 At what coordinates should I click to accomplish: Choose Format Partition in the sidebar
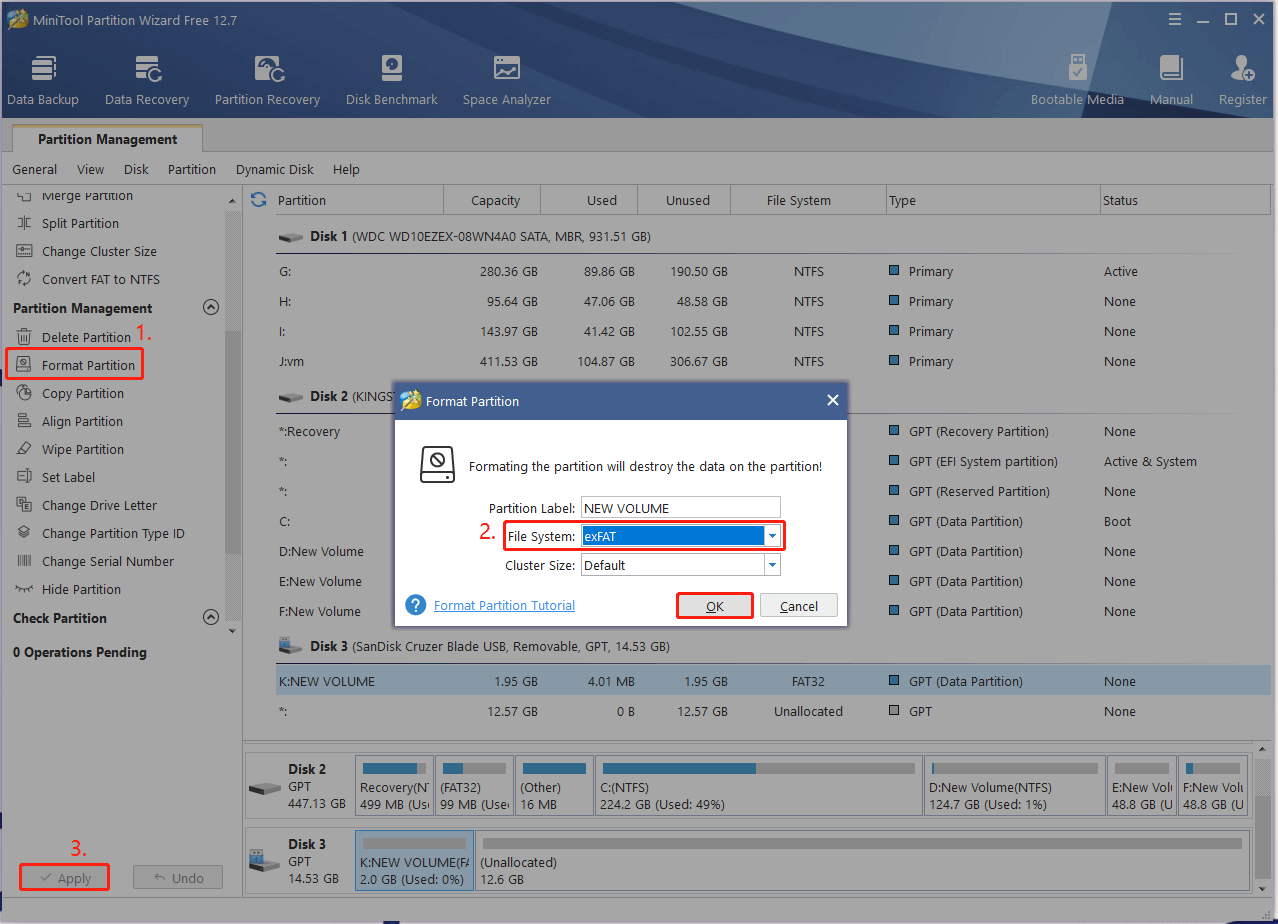click(x=88, y=365)
